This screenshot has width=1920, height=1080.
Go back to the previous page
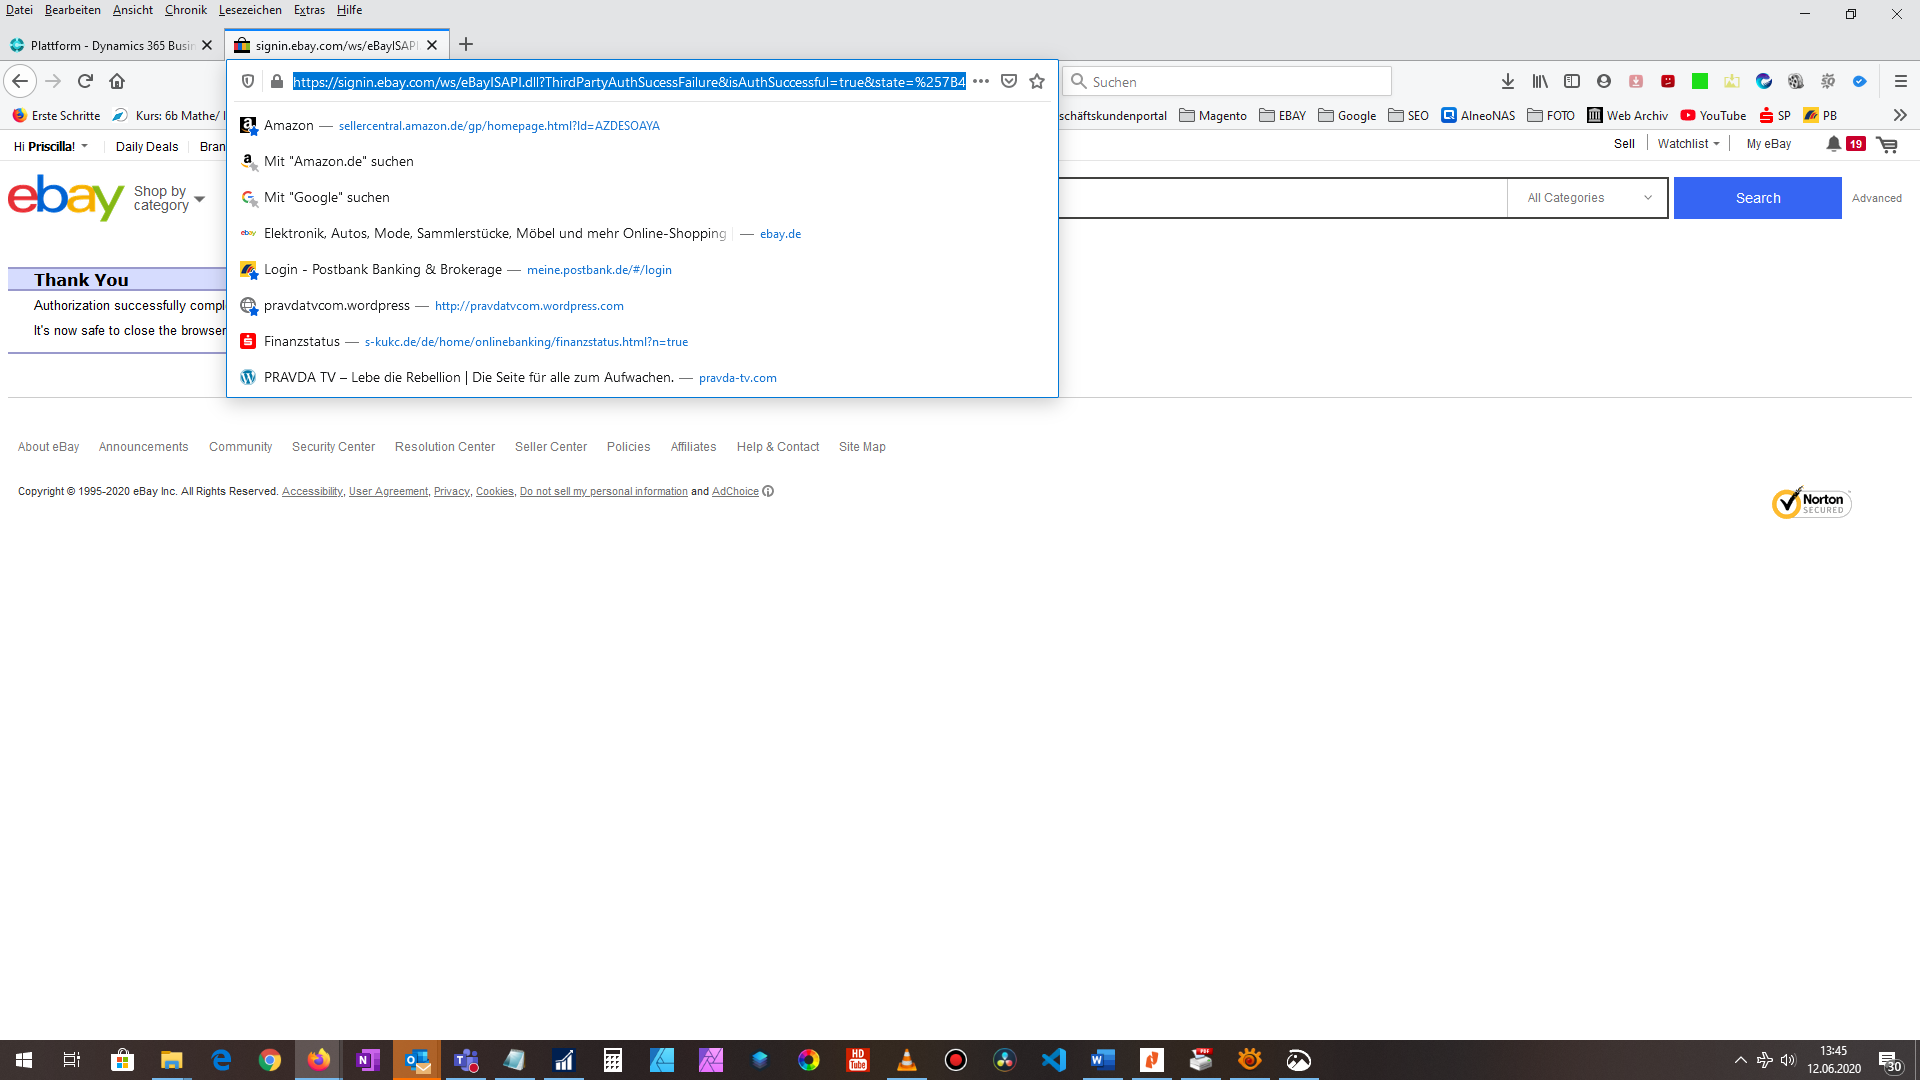(x=20, y=81)
